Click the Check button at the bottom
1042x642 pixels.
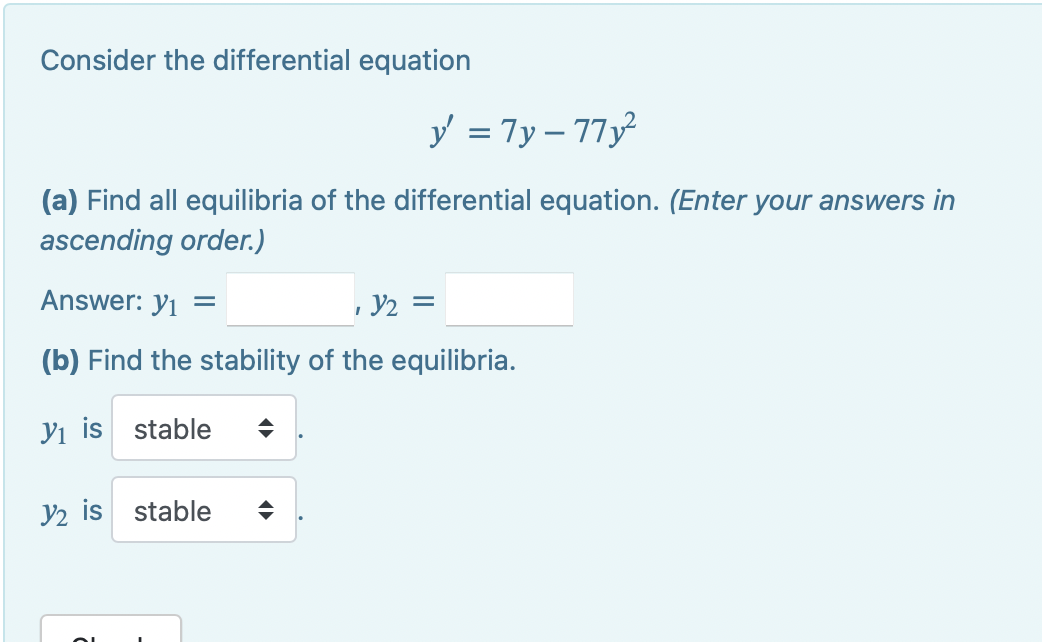[x=110, y=632]
